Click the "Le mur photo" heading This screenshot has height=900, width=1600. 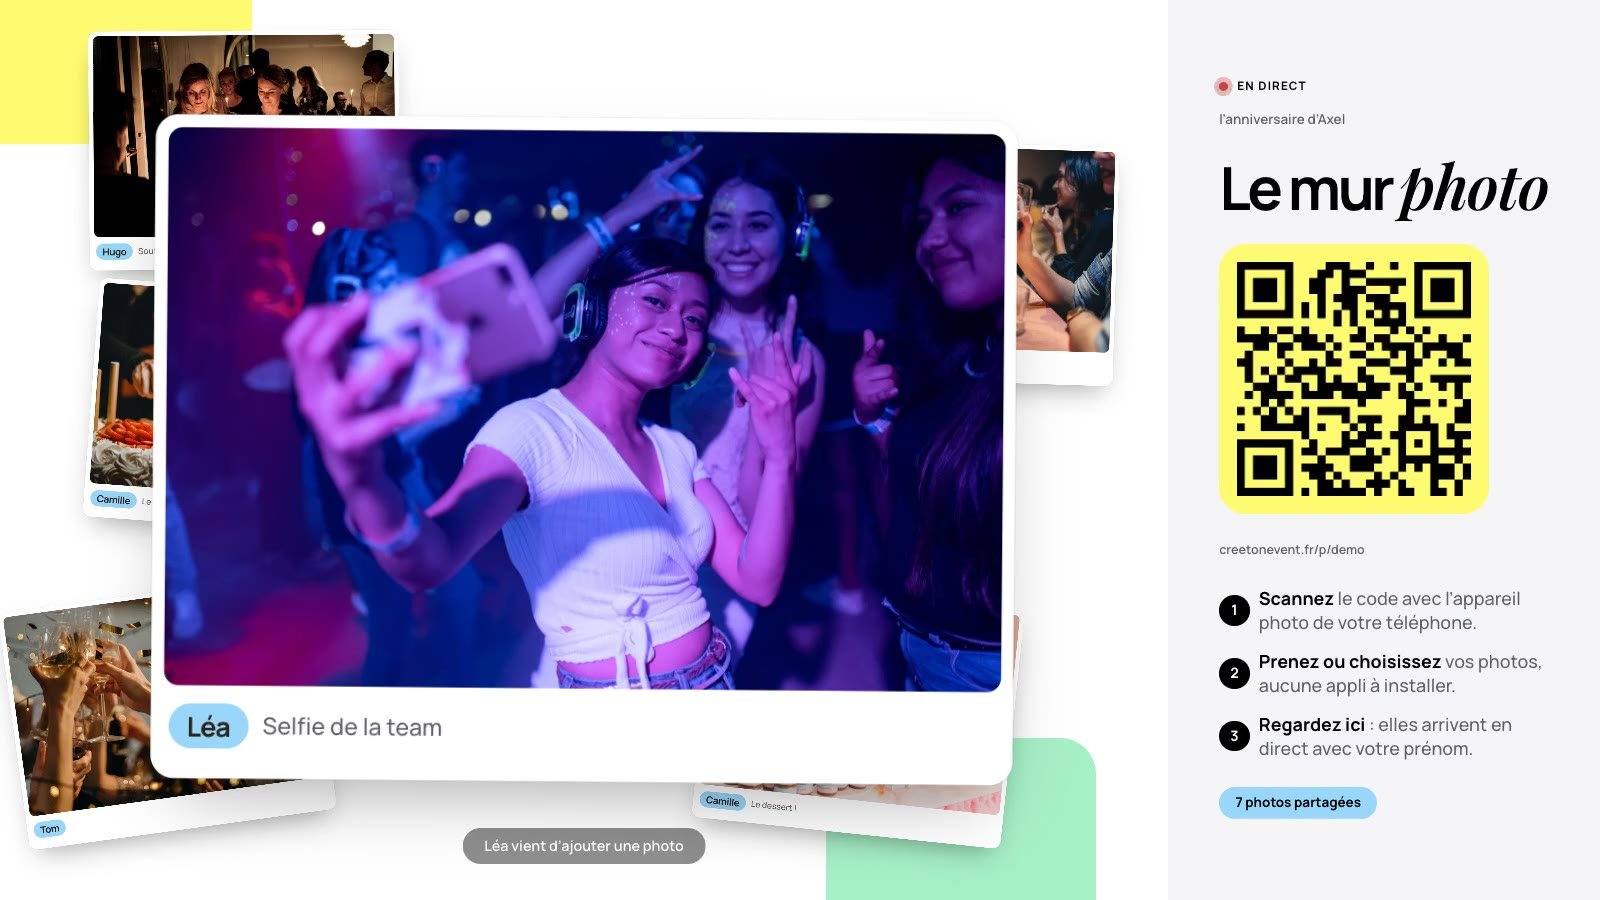pos(1384,190)
